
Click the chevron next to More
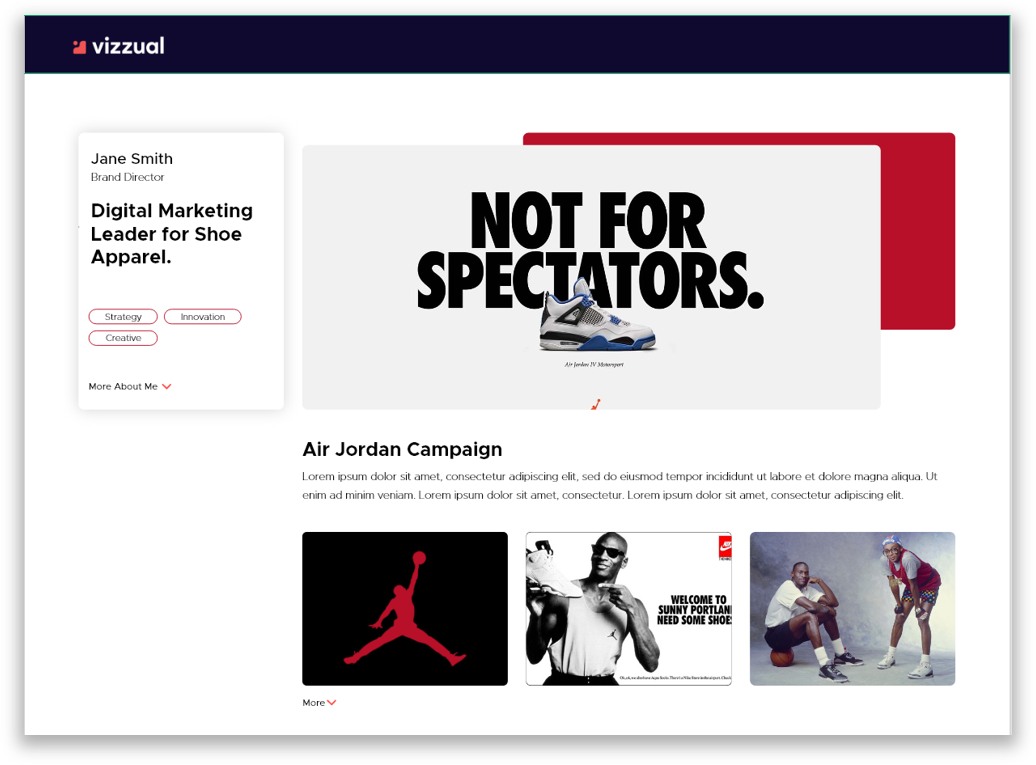(332, 702)
